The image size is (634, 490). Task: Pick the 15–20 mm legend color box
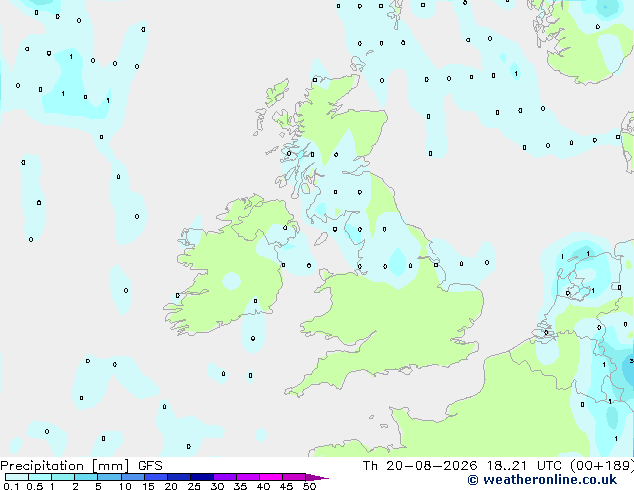tap(156, 477)
